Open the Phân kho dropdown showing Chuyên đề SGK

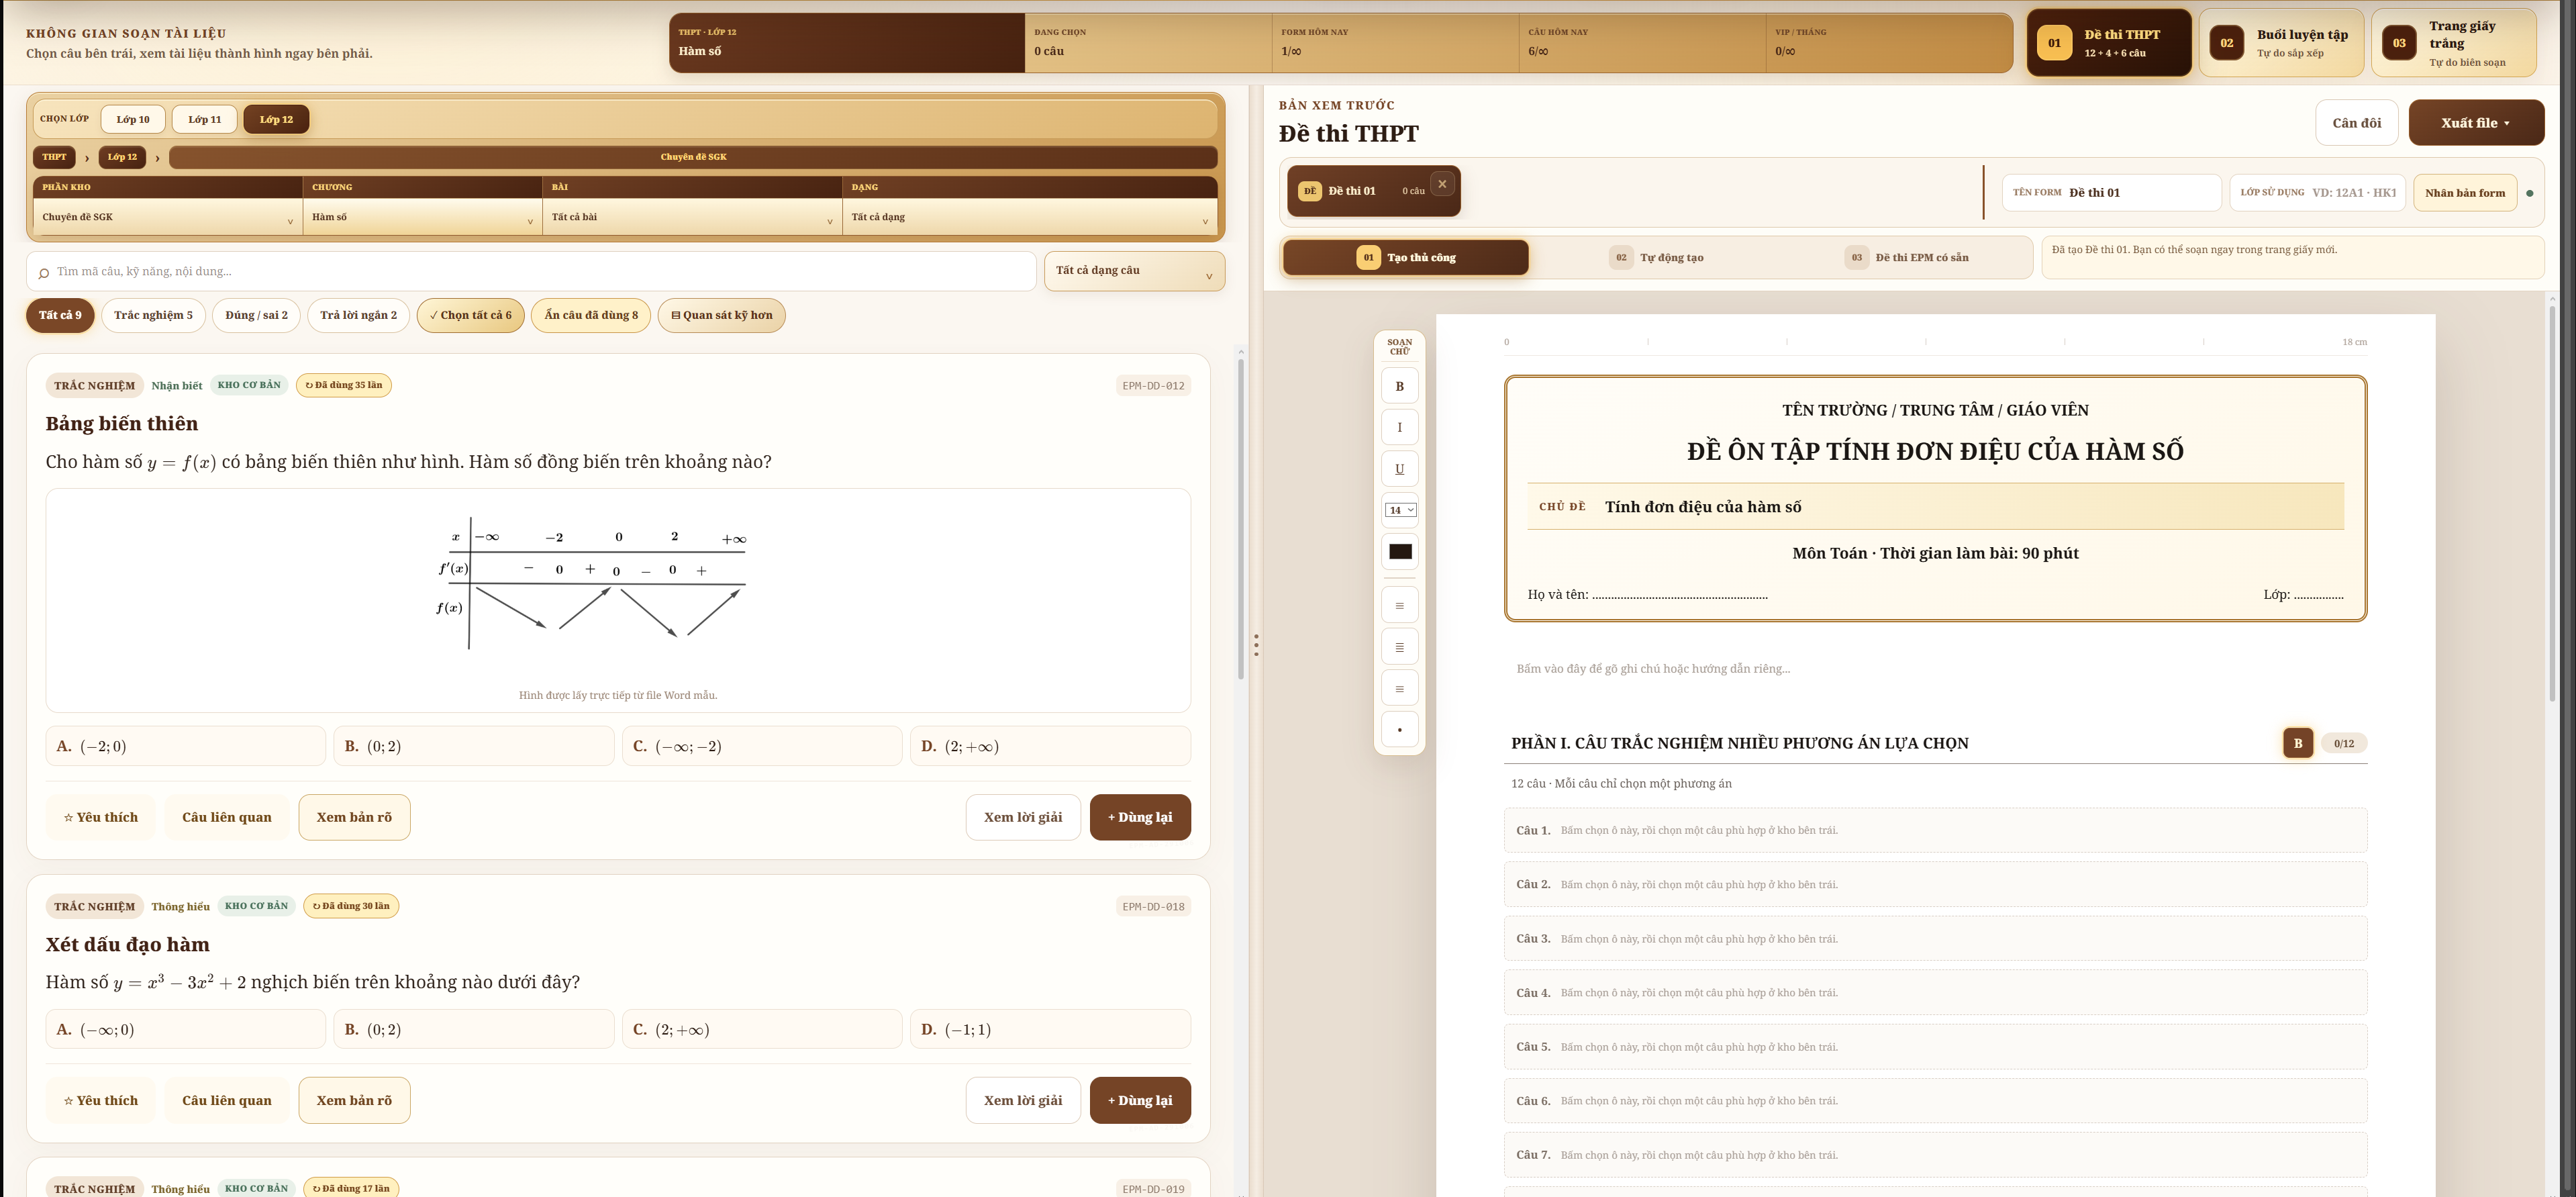[168, 217]
